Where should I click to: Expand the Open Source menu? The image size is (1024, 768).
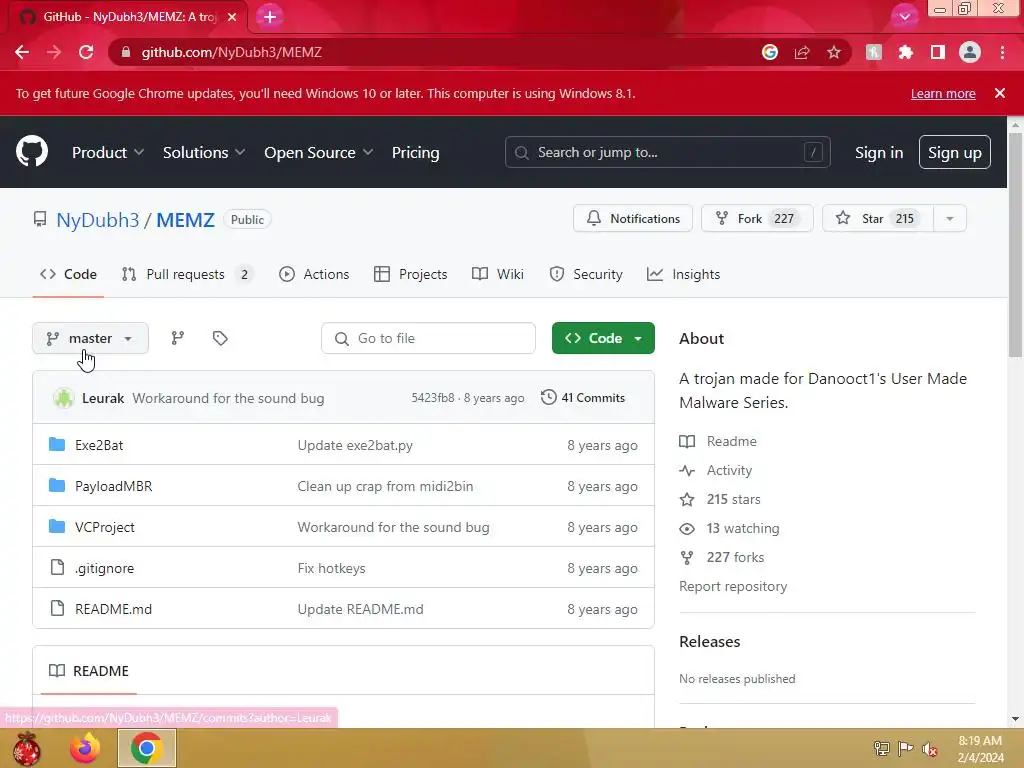(319, 152)
